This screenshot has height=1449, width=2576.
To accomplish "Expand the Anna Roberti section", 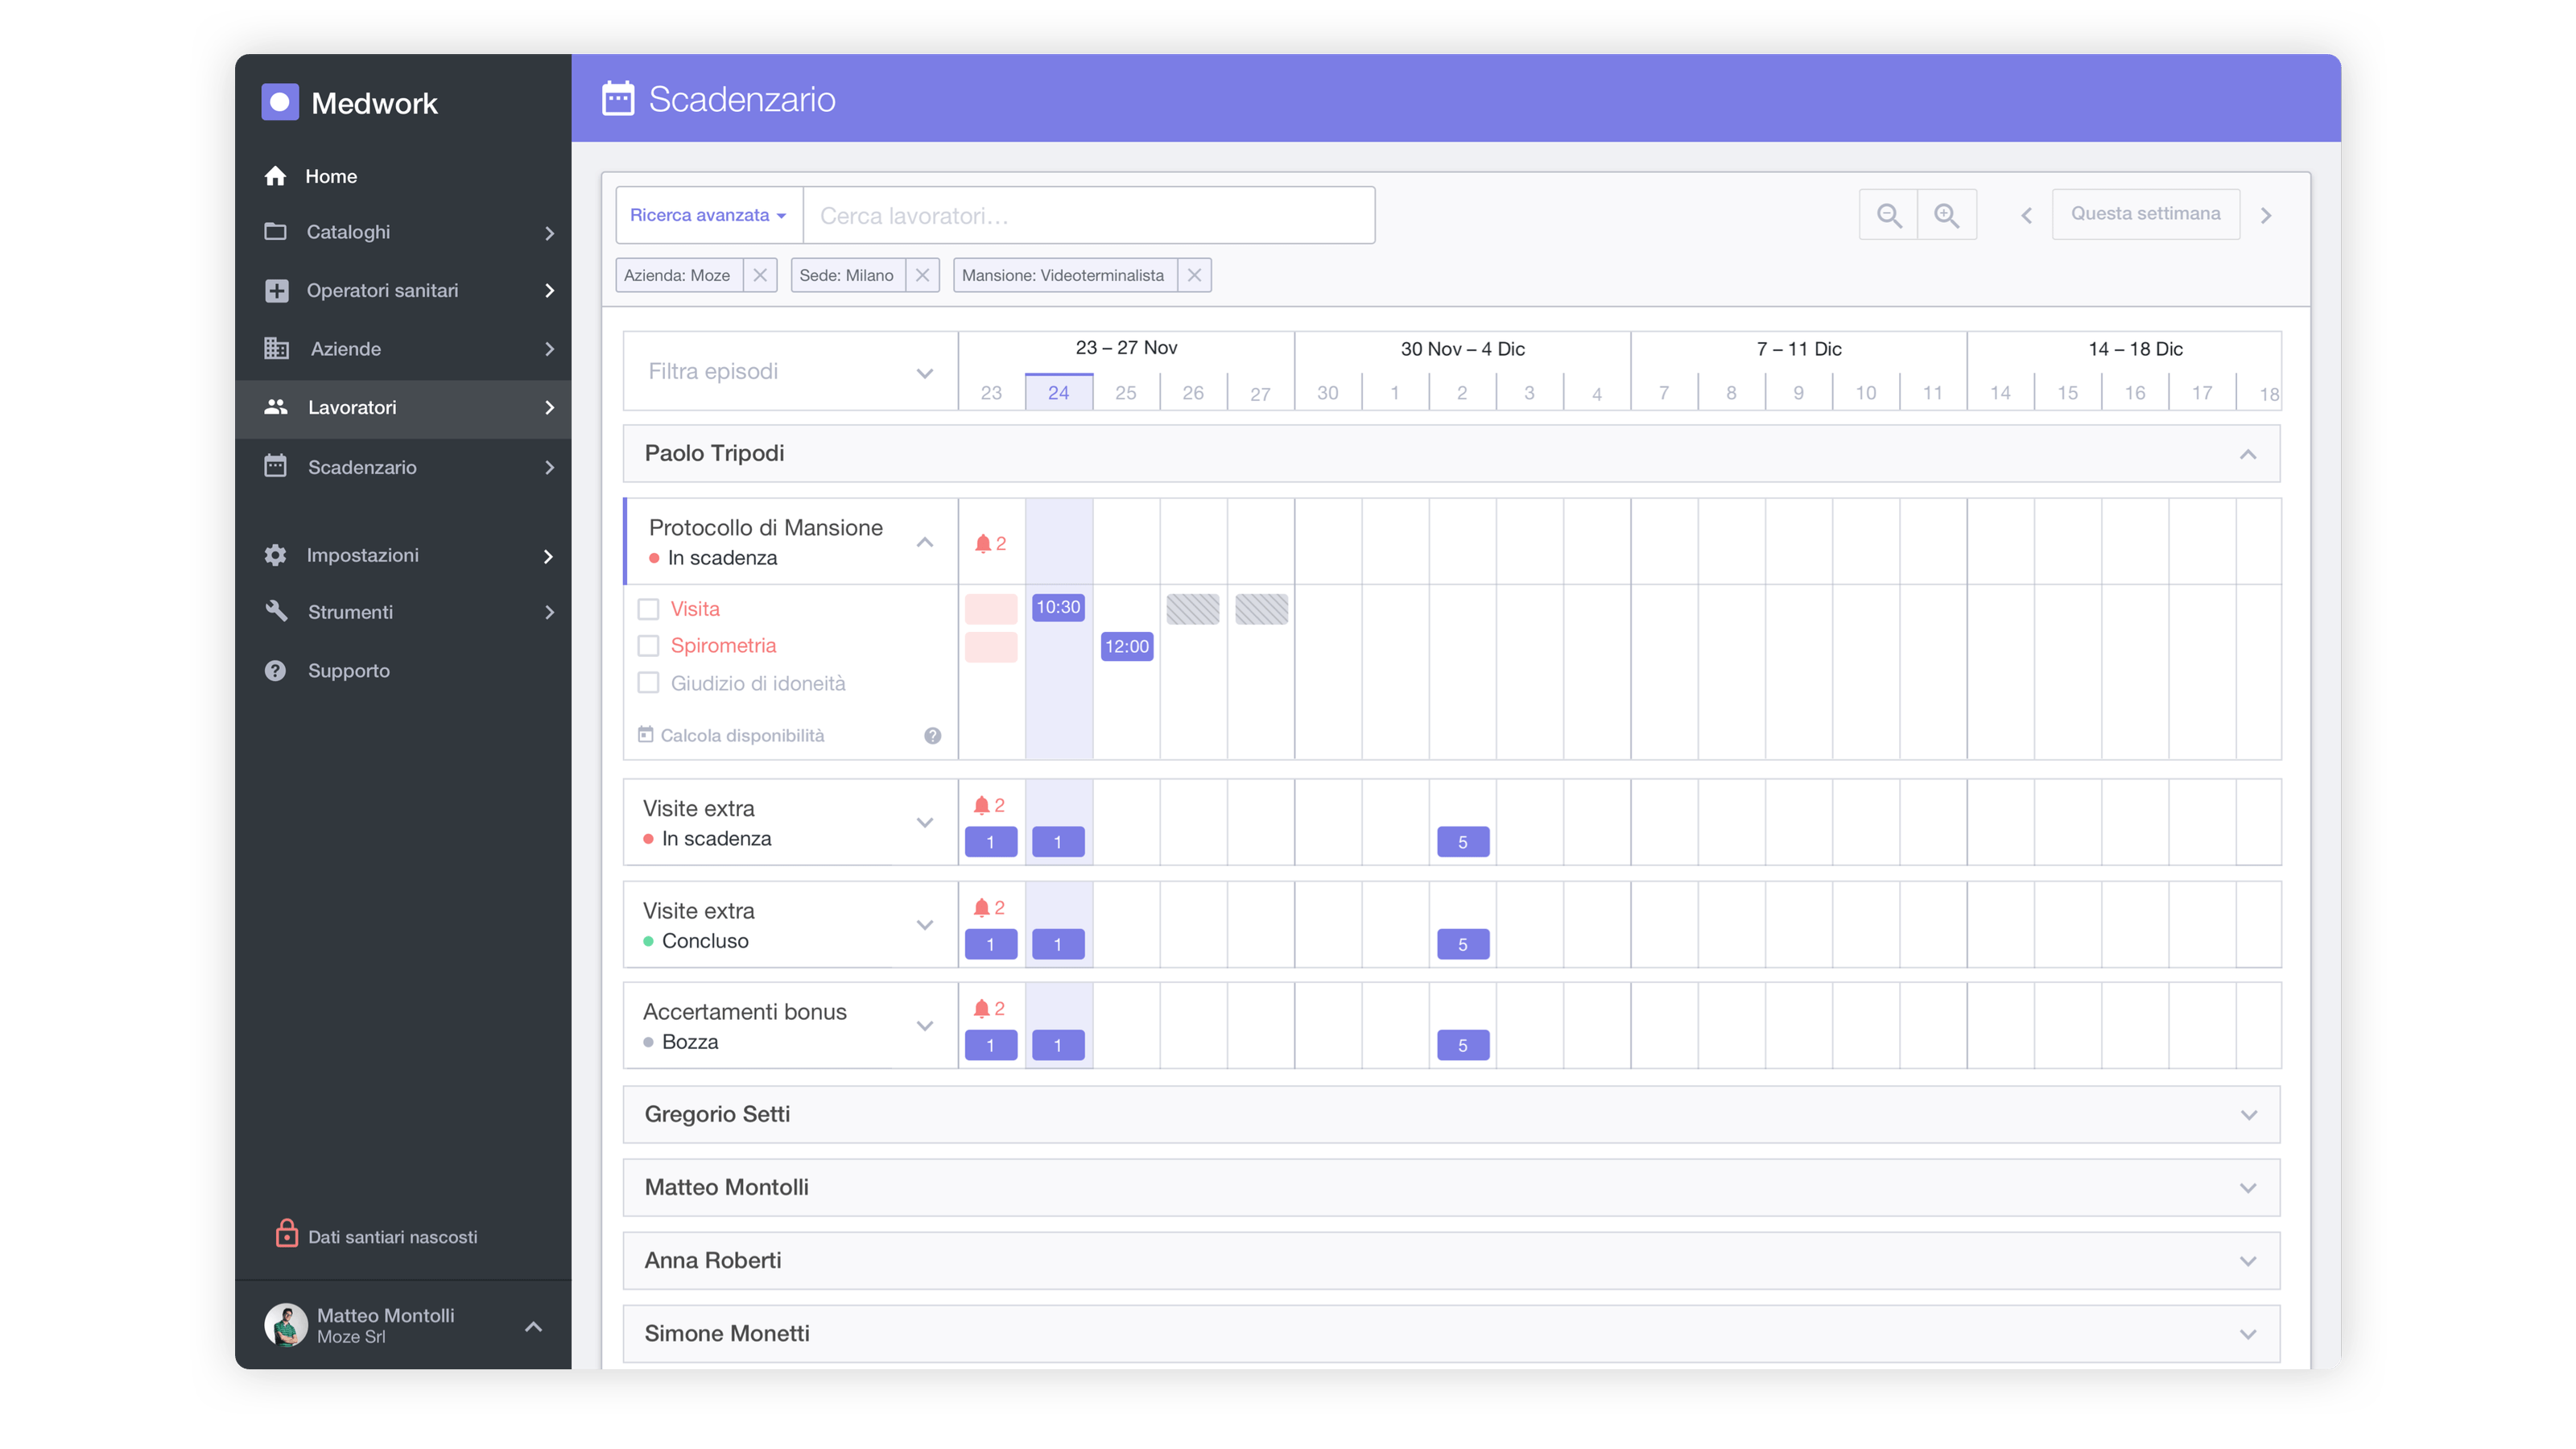I will point(2248,1261).
